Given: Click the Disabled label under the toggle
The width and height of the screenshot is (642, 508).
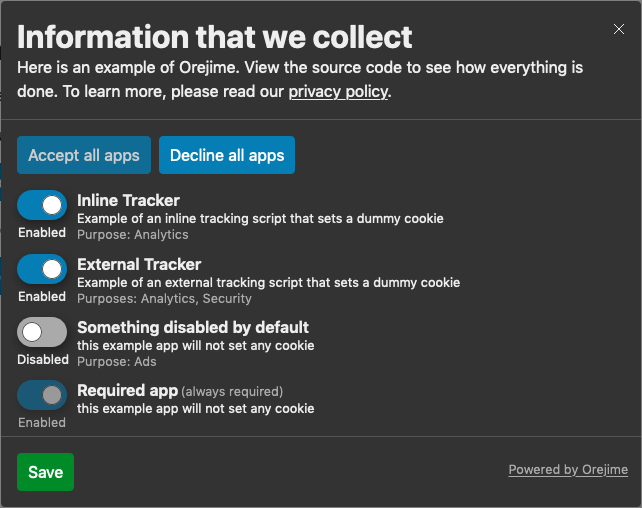Looking at the screenshot, I should (43, 359).
